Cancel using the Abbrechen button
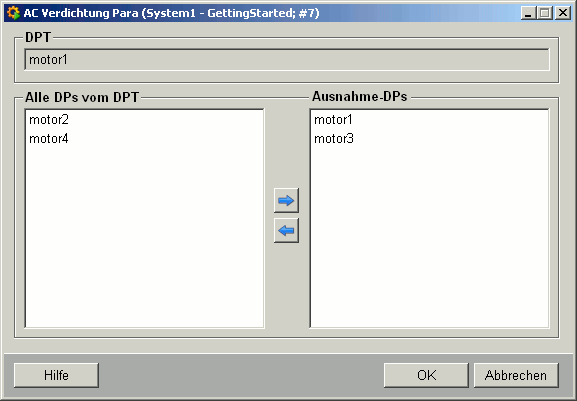The image size is (577, 401). tap(516, 375)
